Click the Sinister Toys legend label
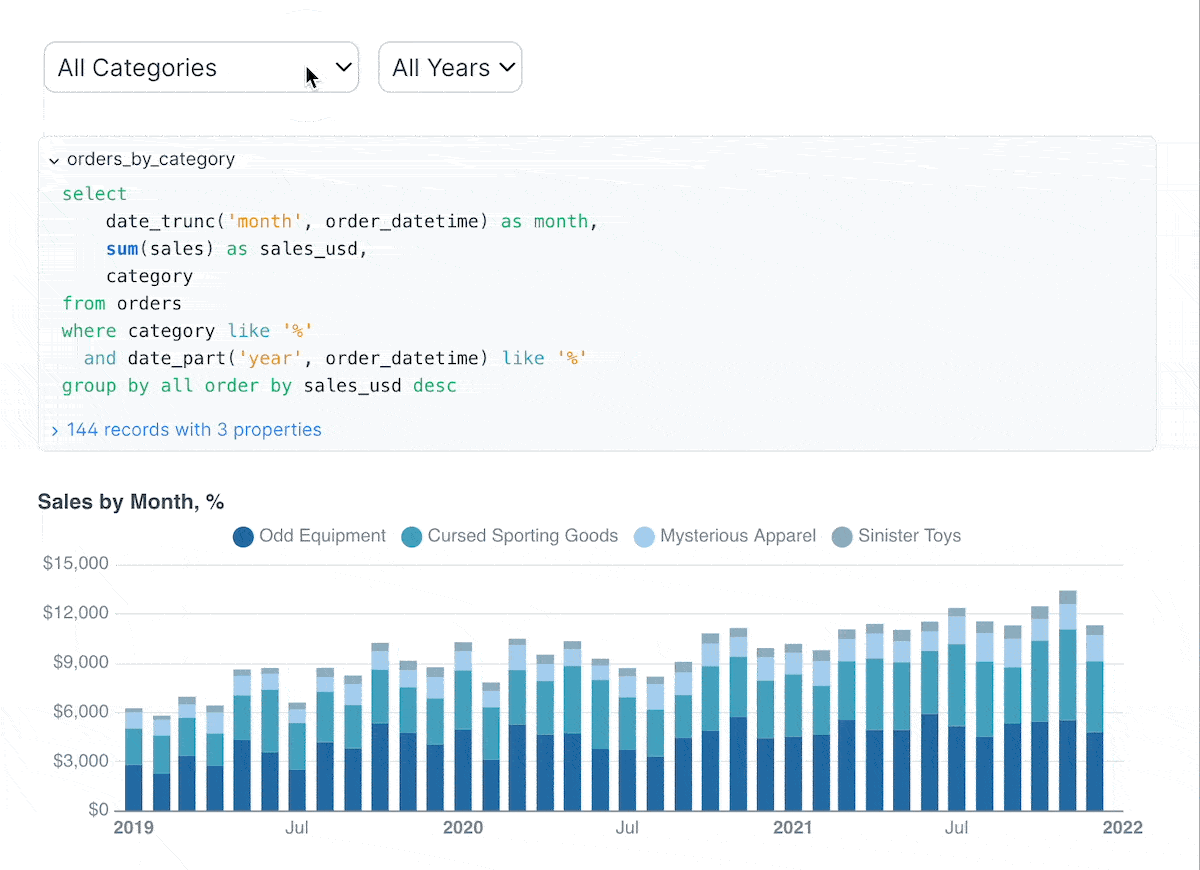Viewport: 1200px width, 870px height. [x=909, y=536]
